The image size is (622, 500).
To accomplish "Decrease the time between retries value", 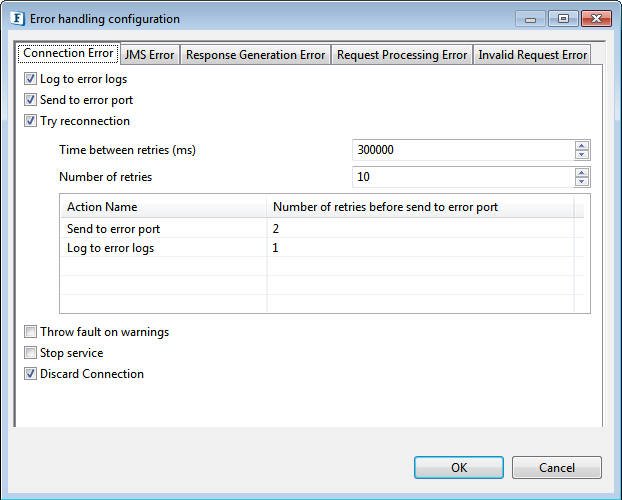I will coord(582,155).
